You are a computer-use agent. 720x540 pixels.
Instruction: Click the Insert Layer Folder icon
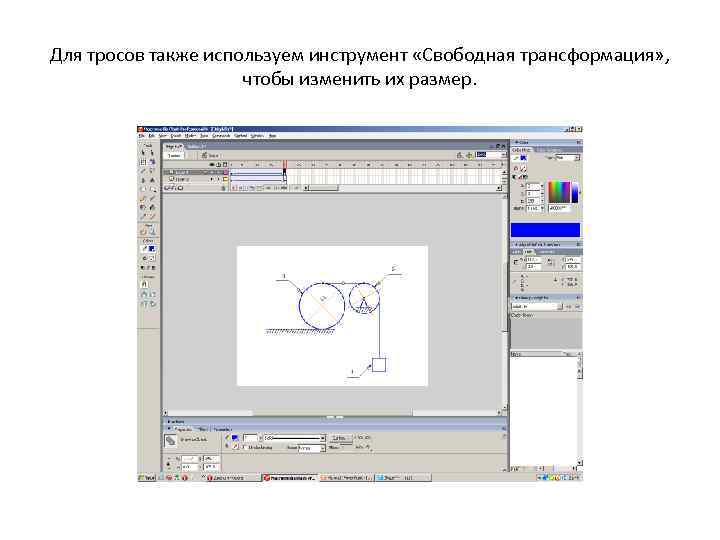180,188
